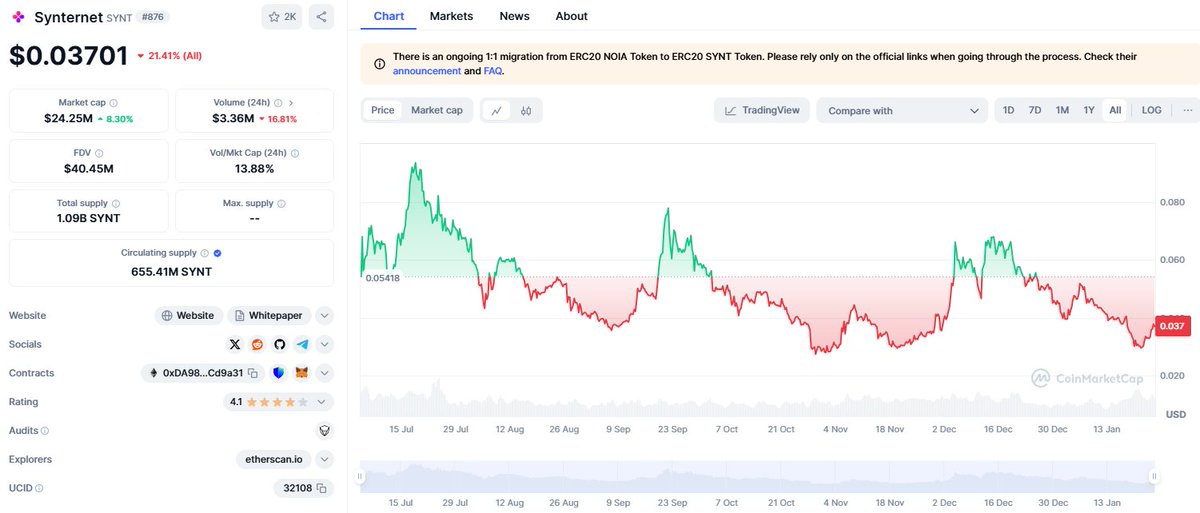Click the $0.03701 price text

[69, 56]
